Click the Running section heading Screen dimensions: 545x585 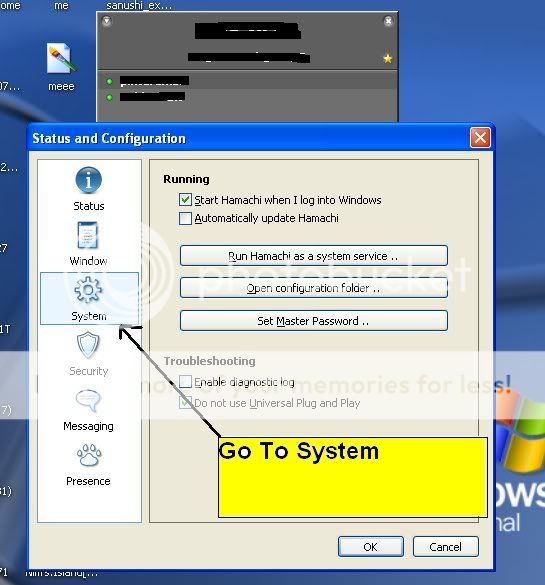[186, 179]
